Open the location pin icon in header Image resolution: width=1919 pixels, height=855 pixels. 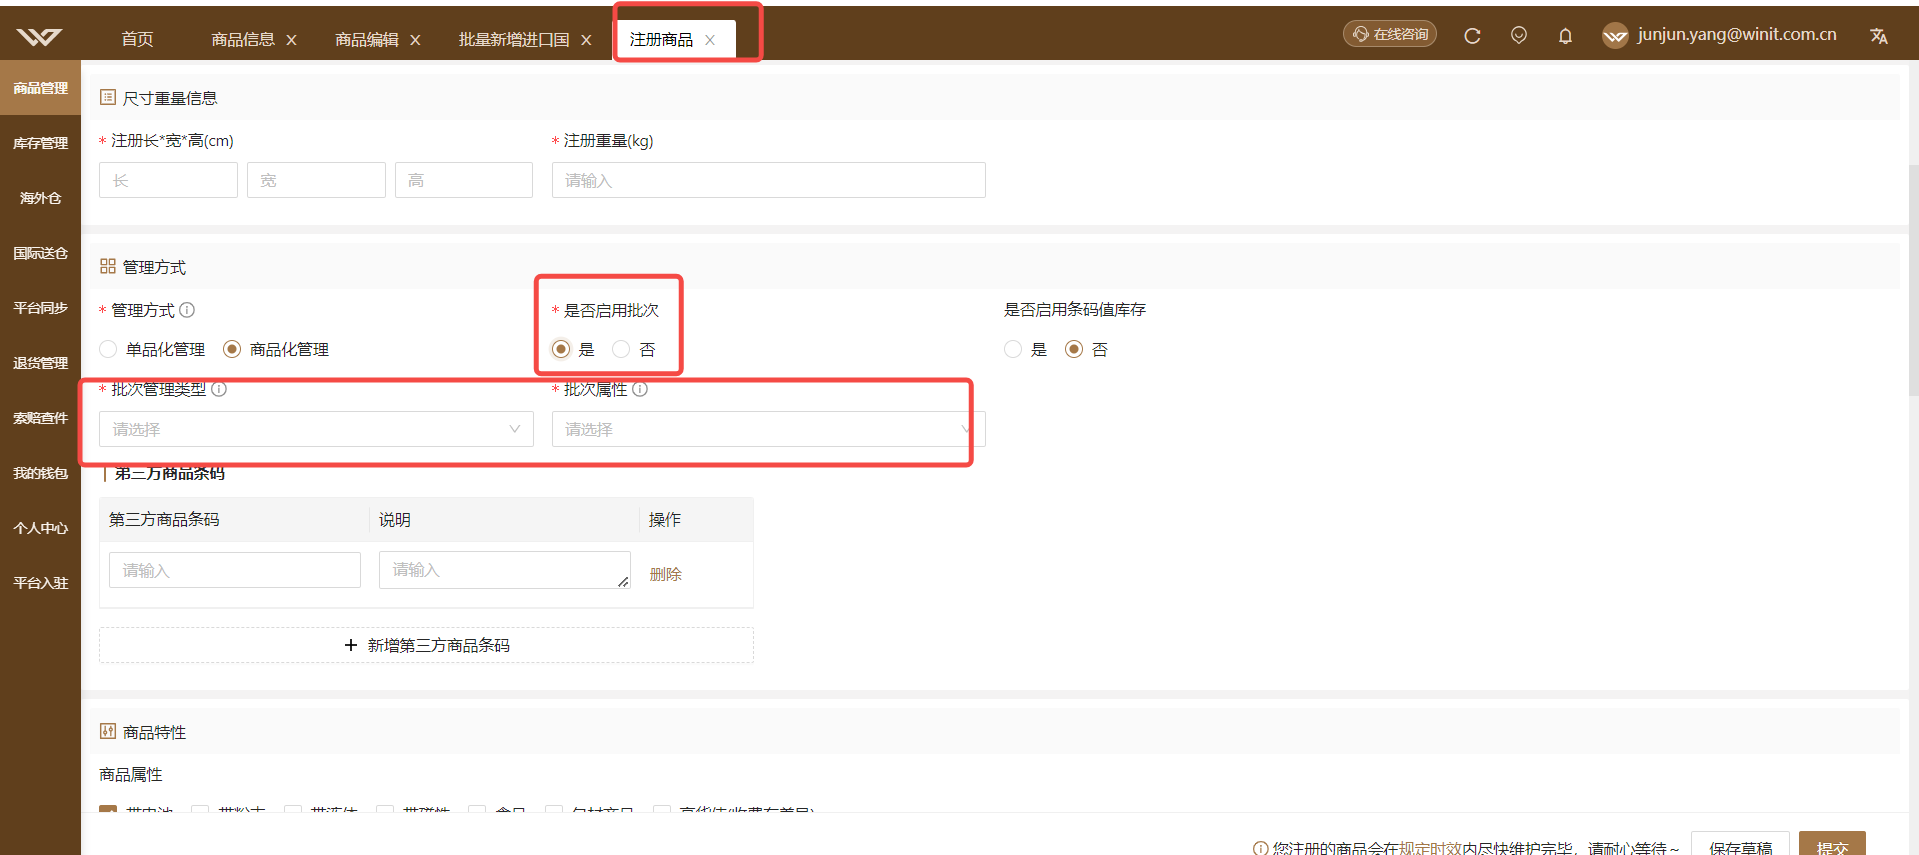coord(1519,36)
